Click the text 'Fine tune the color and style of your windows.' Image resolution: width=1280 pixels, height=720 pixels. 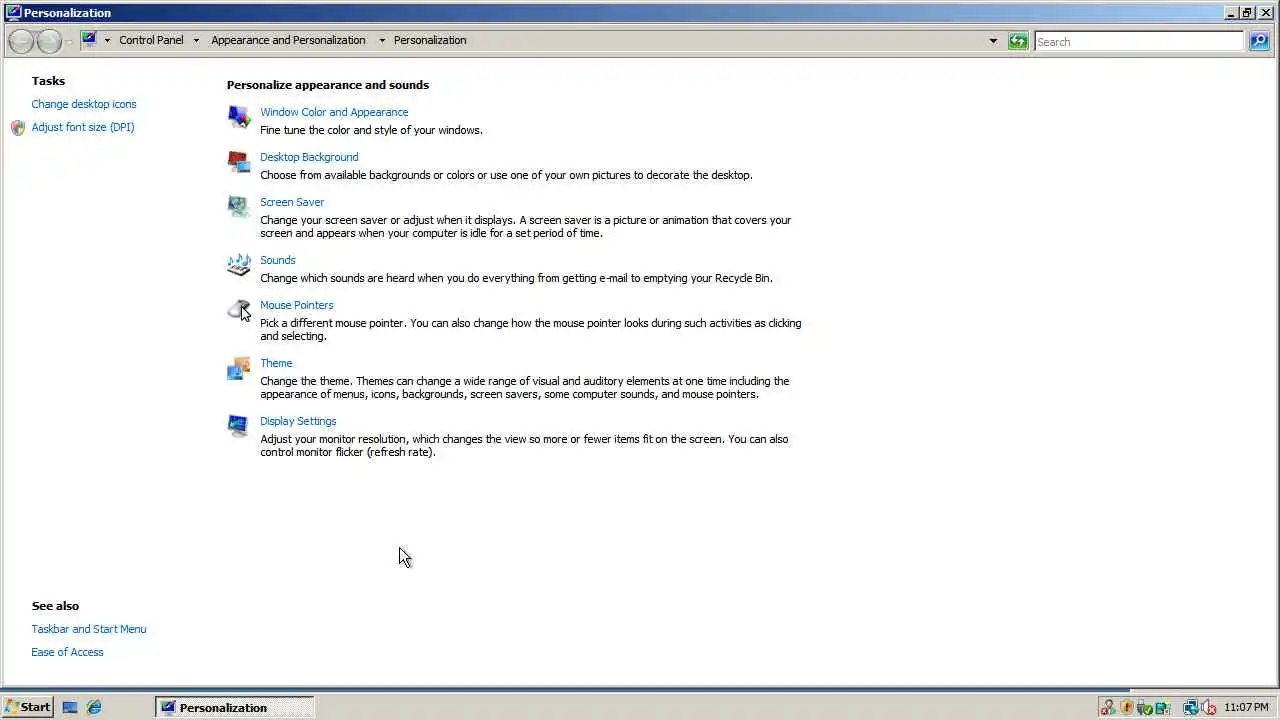pyautogui.click(x=371, y=130)
